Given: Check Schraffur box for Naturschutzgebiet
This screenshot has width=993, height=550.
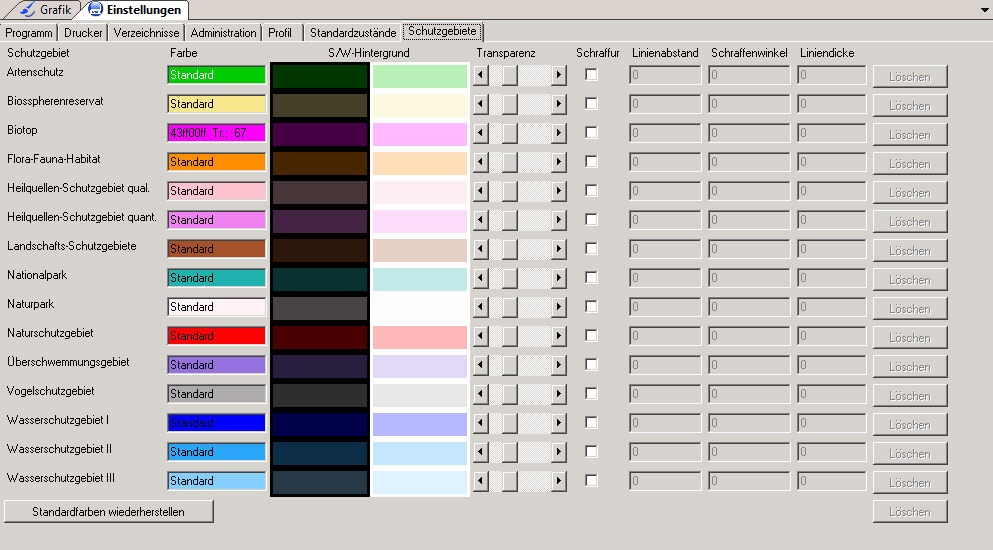Looking at the screenshot, I should [x=591, y=336].
